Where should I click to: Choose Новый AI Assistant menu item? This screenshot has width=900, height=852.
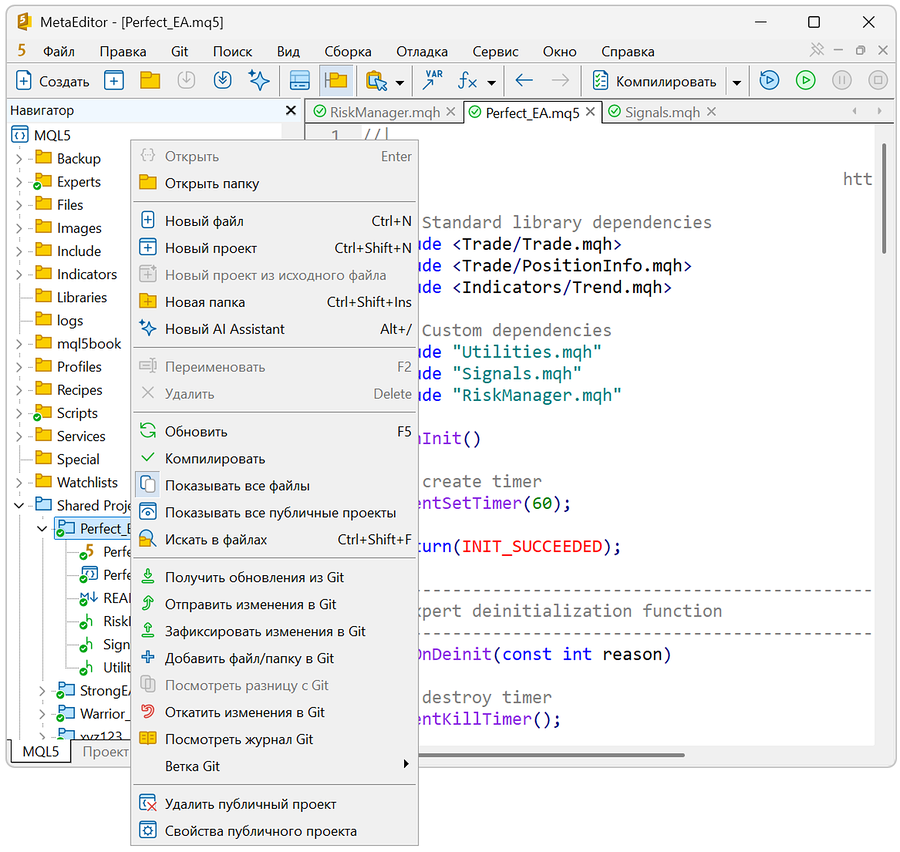click(274, 329)
